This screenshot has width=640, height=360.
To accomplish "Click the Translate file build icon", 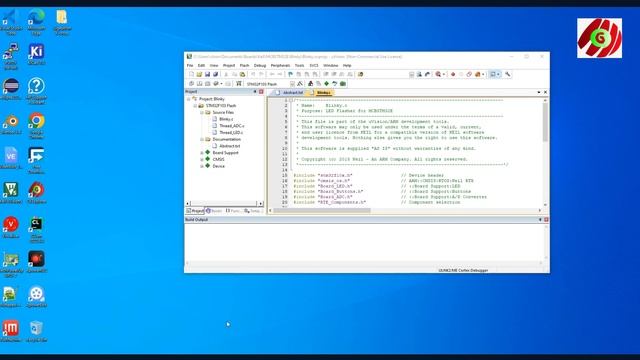I will [191, 84].
